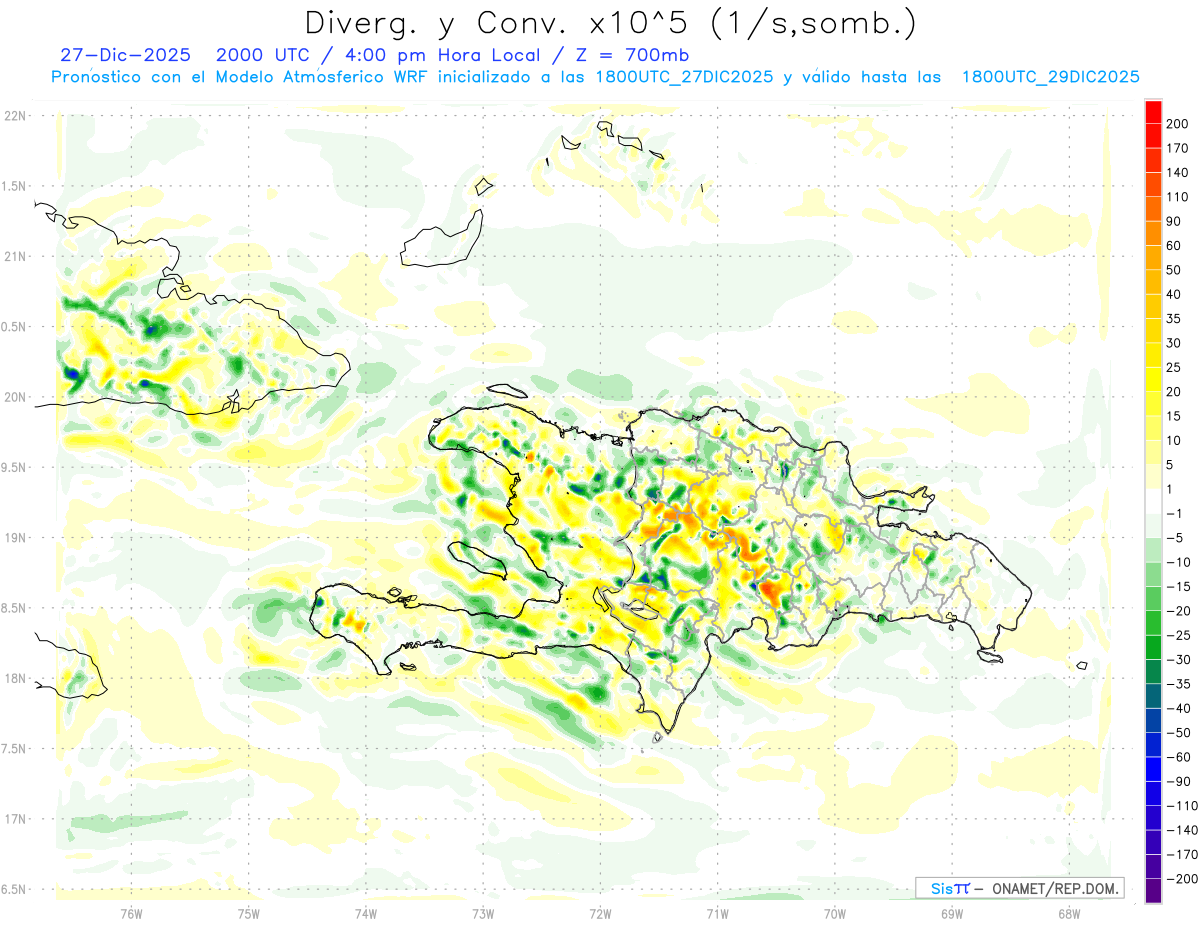Click the positive colorbar label '15'
Image resolution: width=1200 pixels, height=927 pixels.
pos(1175,416)
